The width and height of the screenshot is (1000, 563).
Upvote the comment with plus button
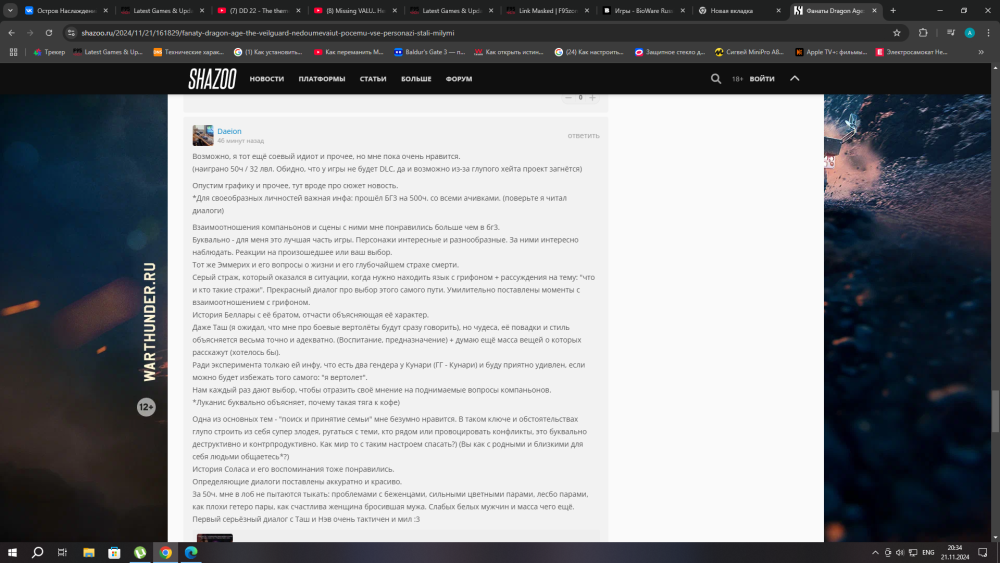(592, 97)
